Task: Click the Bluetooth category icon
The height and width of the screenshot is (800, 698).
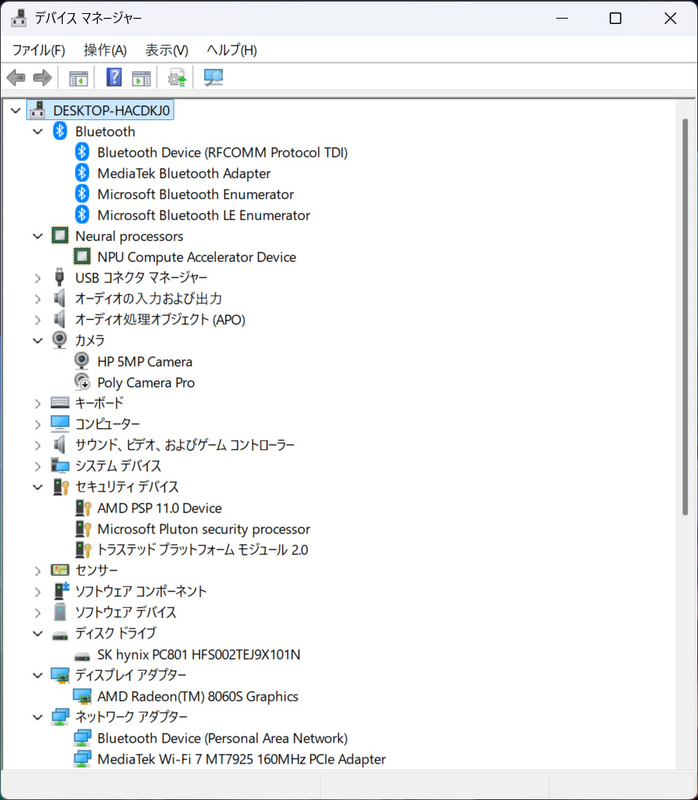Action: click(60, 131)
